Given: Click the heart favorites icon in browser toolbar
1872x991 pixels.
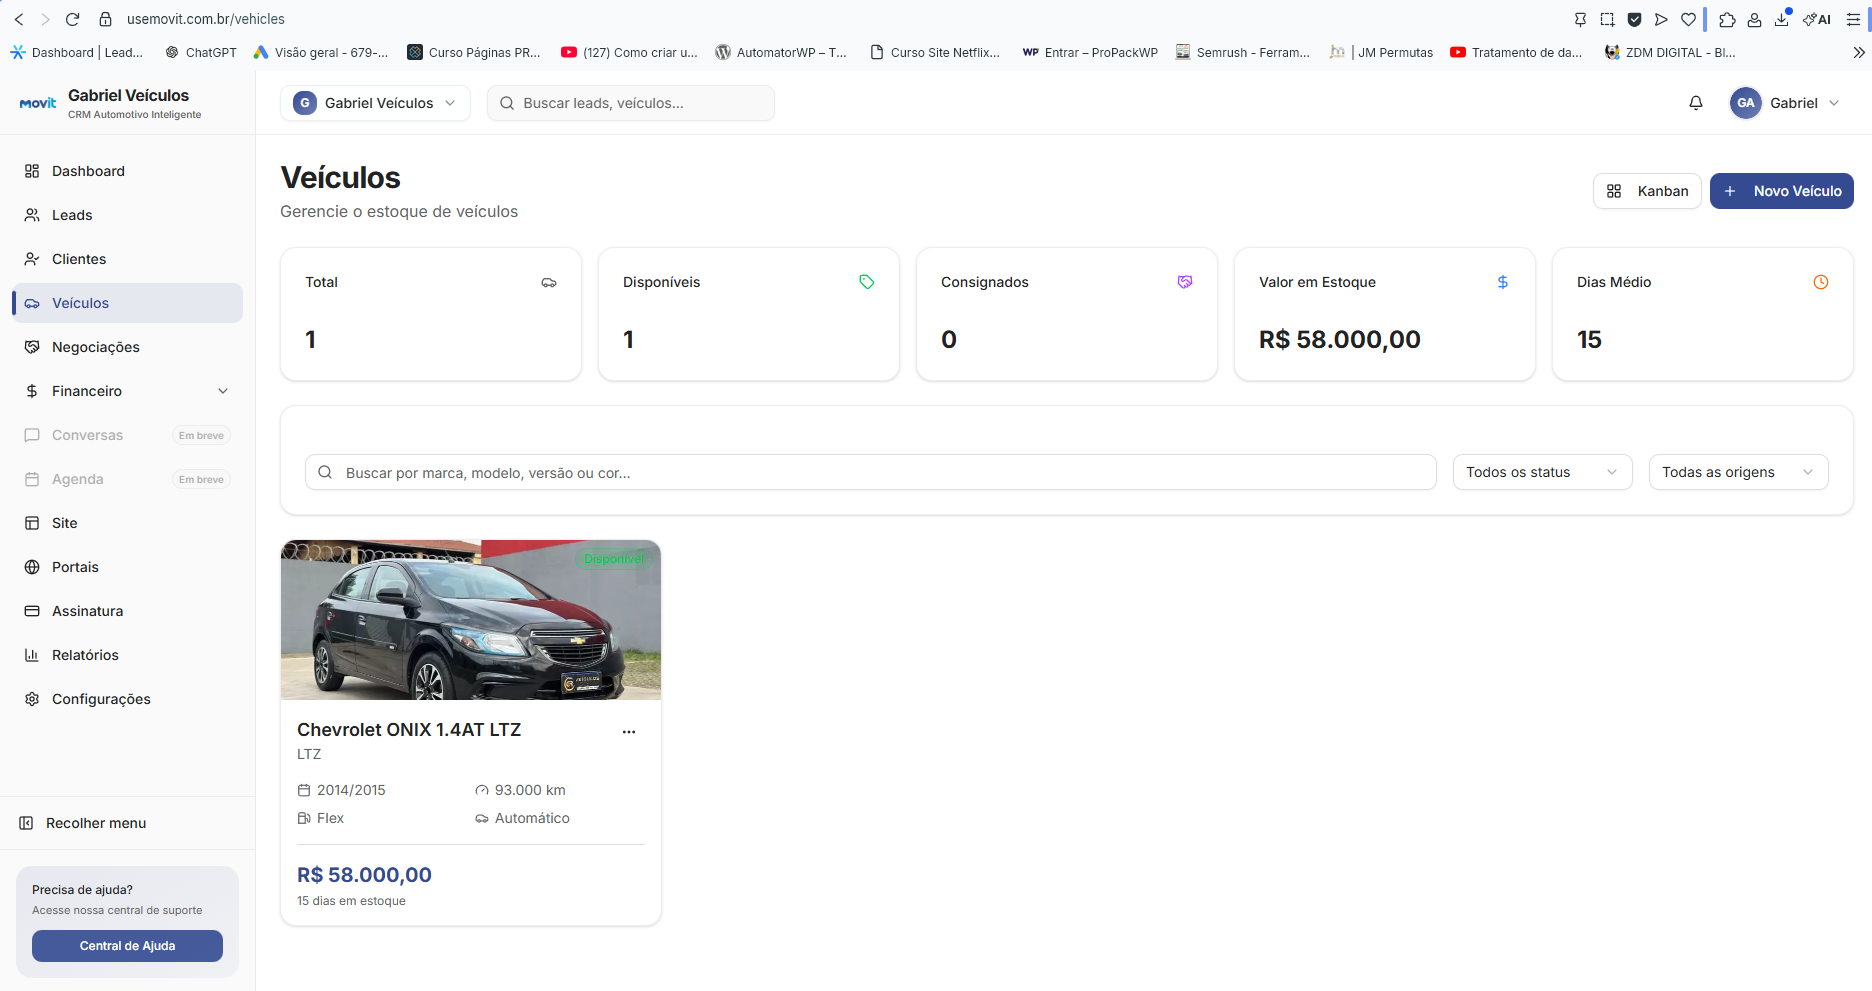Looking at the screenshot, I should pos(1688,19).
